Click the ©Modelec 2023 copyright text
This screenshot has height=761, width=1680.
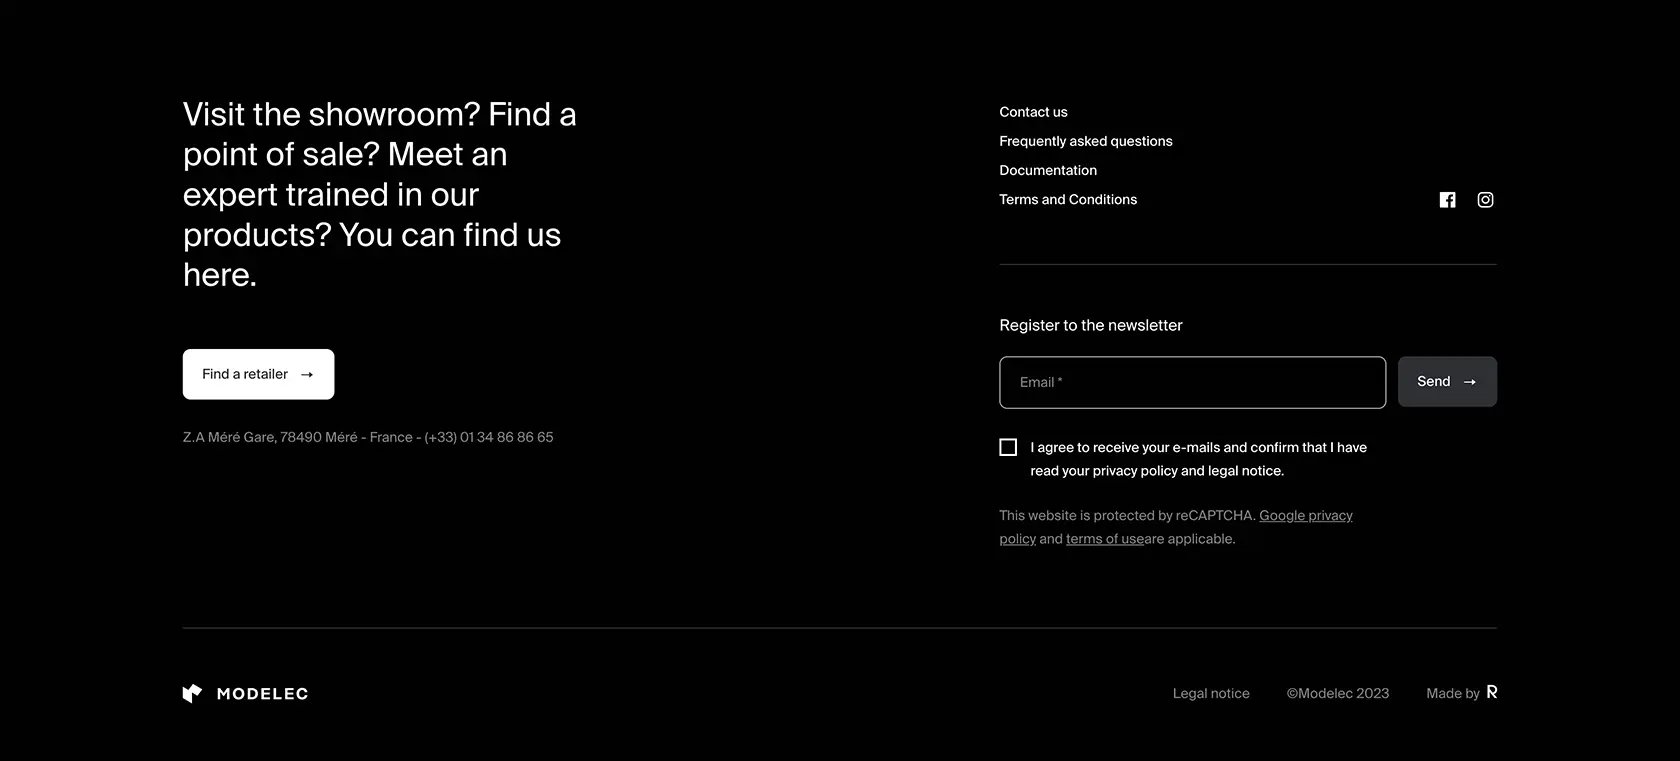(x=1337, y=693)
